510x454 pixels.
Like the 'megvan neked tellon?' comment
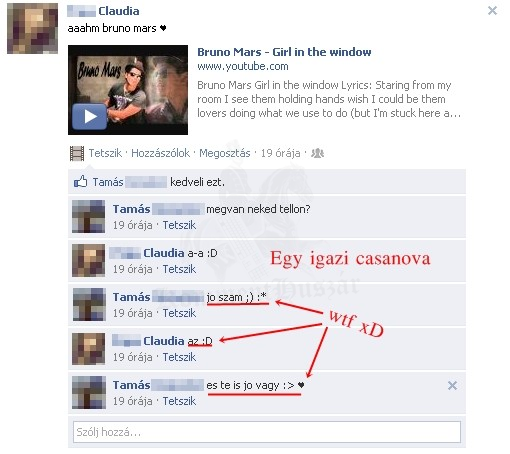click(179, 225)
